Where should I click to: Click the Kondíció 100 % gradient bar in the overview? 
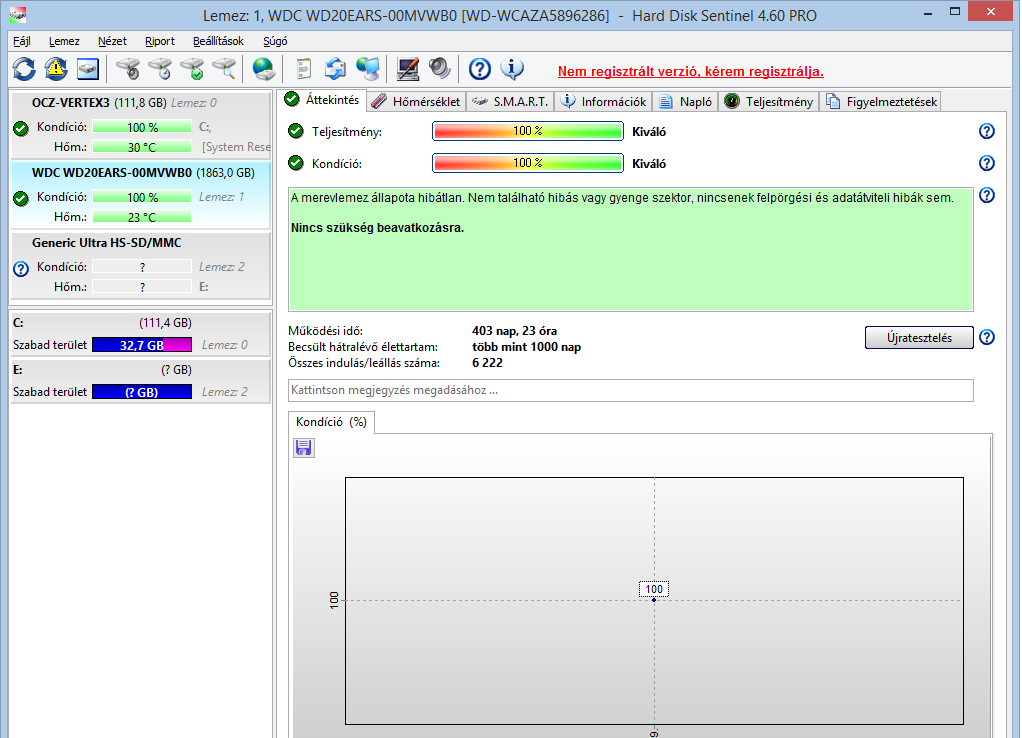[528, 163]
